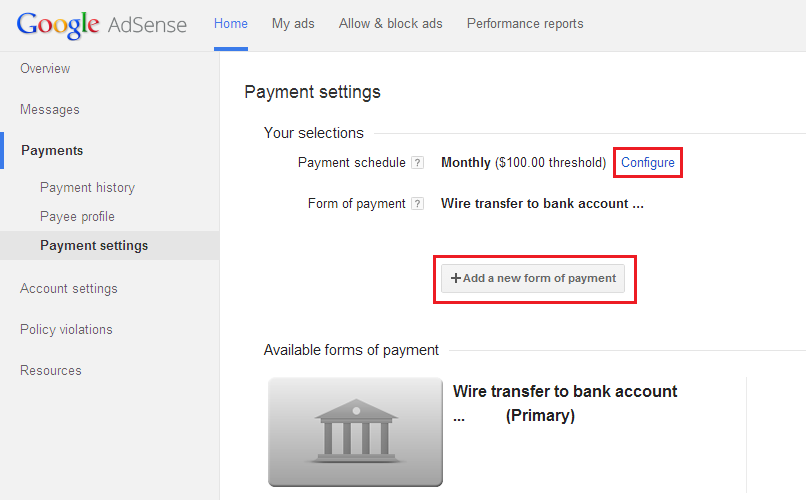Click the 'Your selections' section heading

(x=314, y=133)
